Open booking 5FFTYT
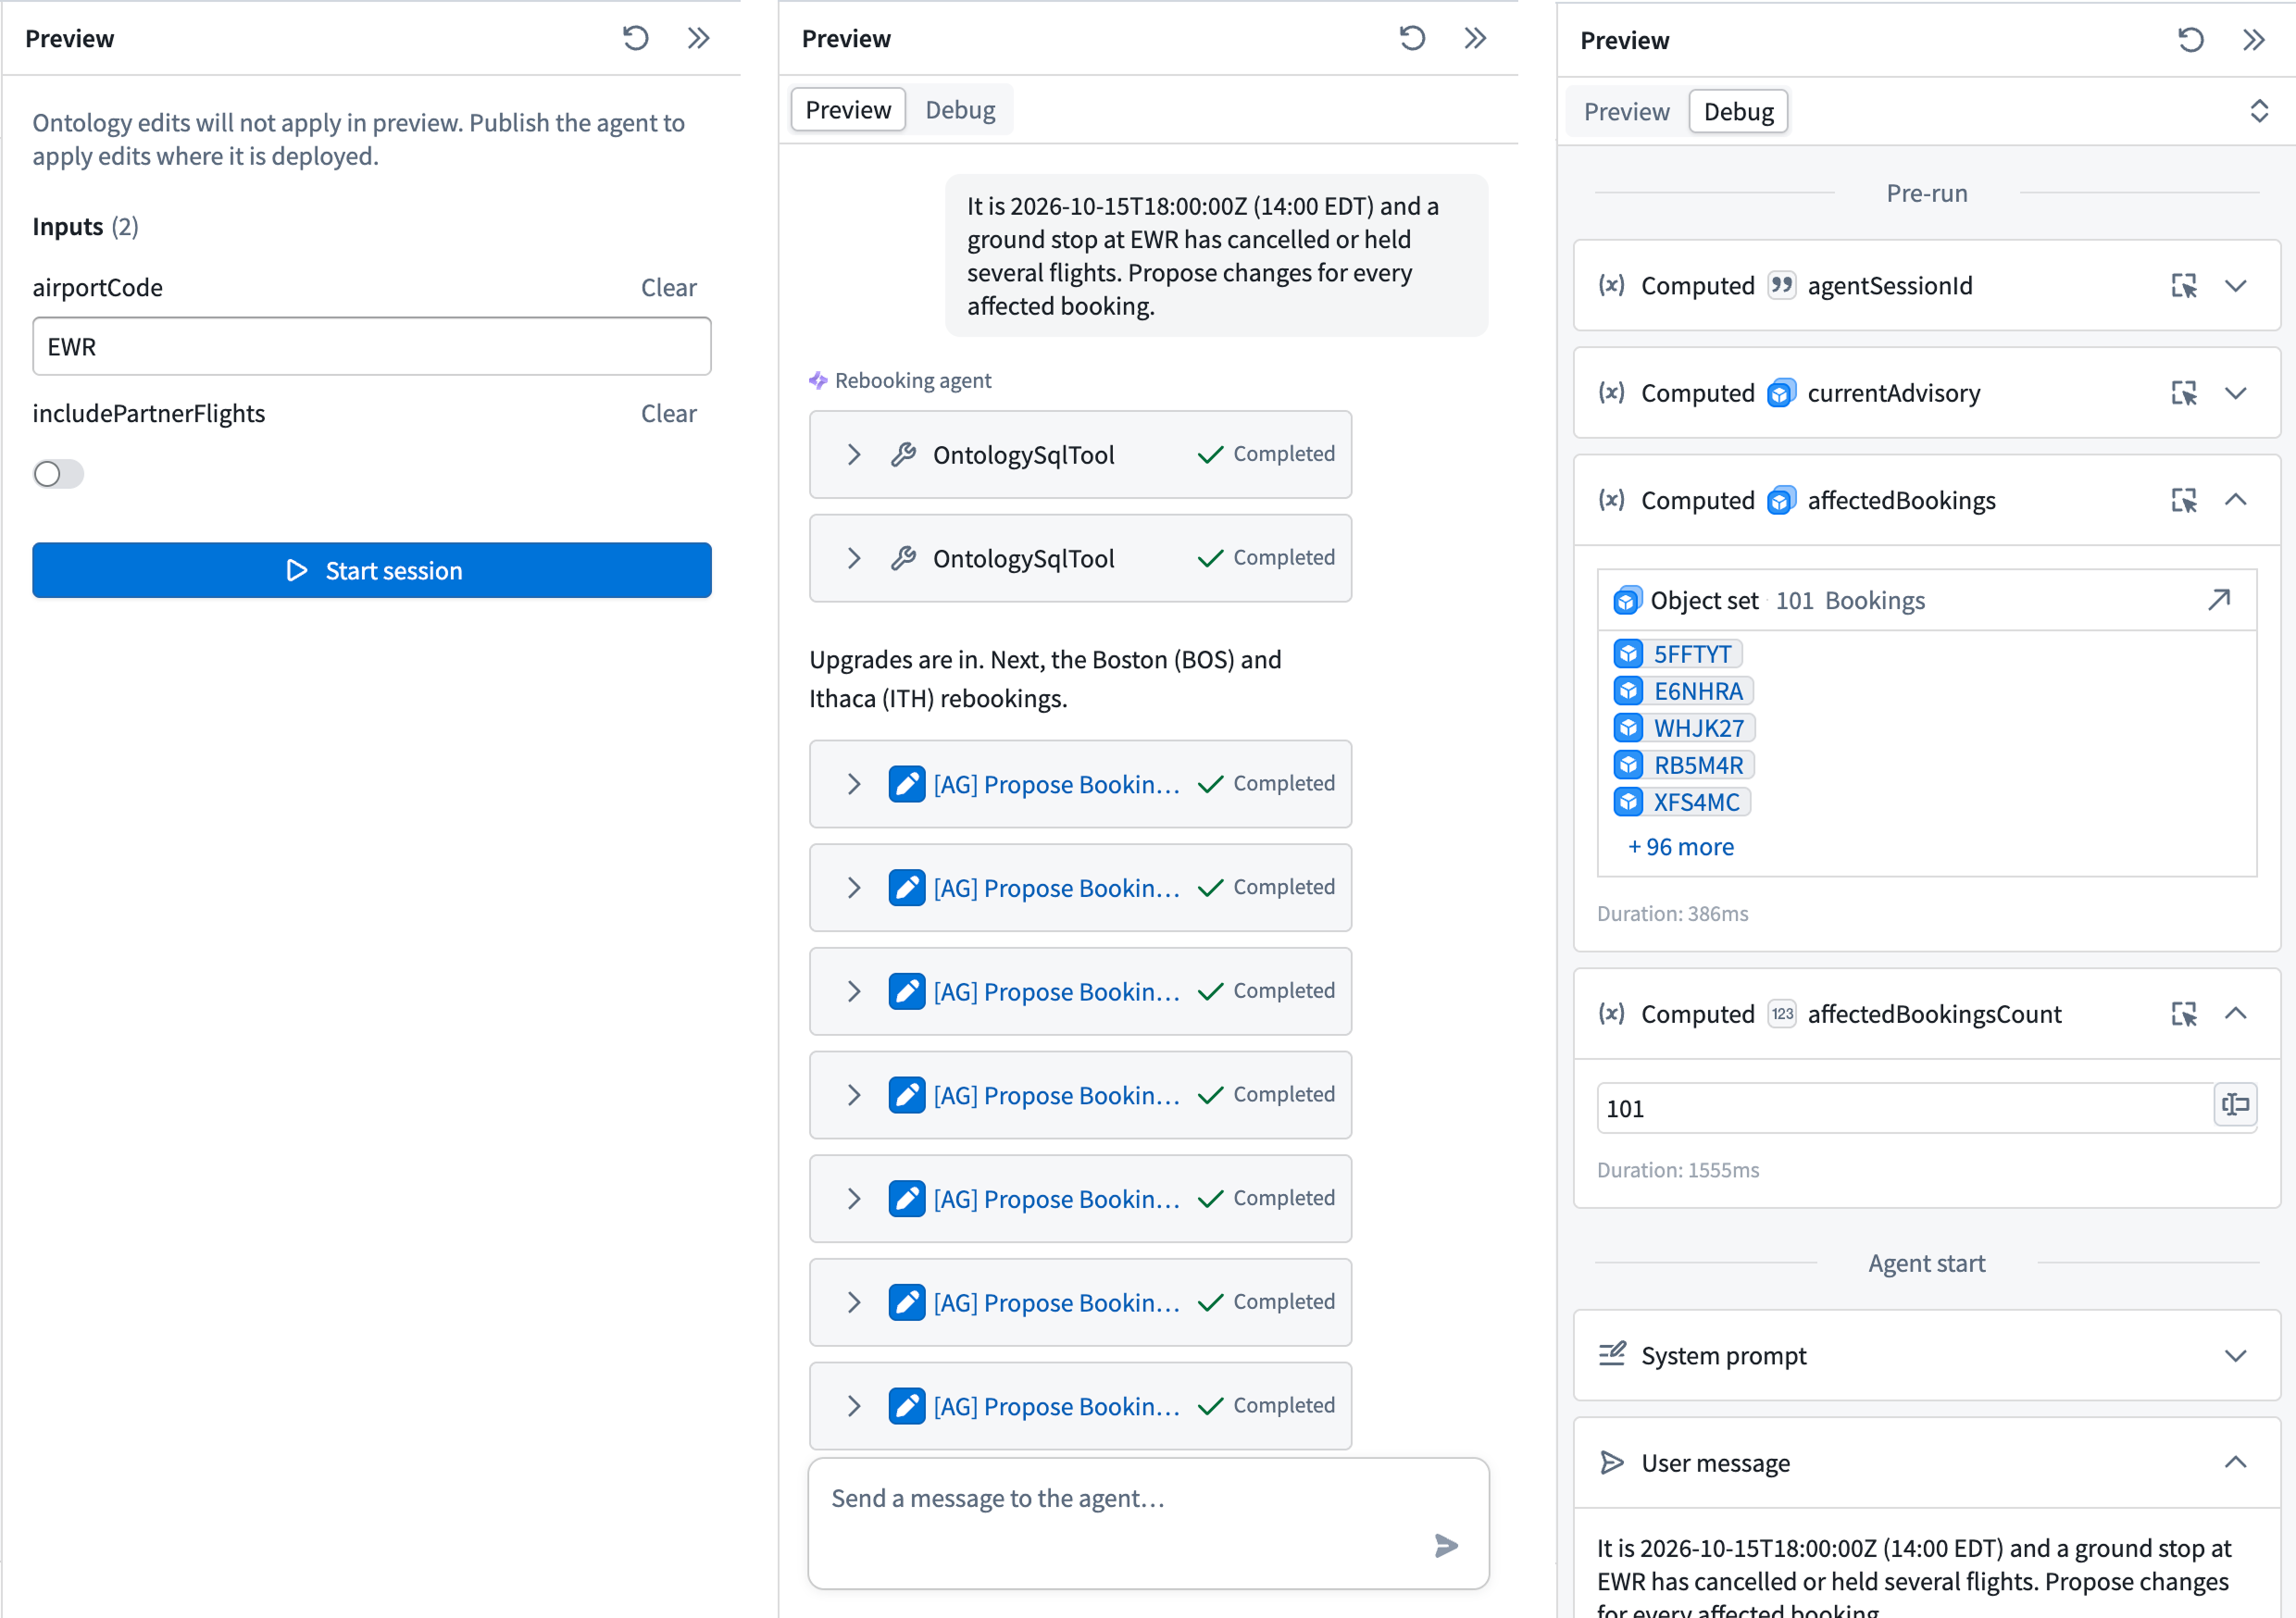 click(x=1678, y=654)
